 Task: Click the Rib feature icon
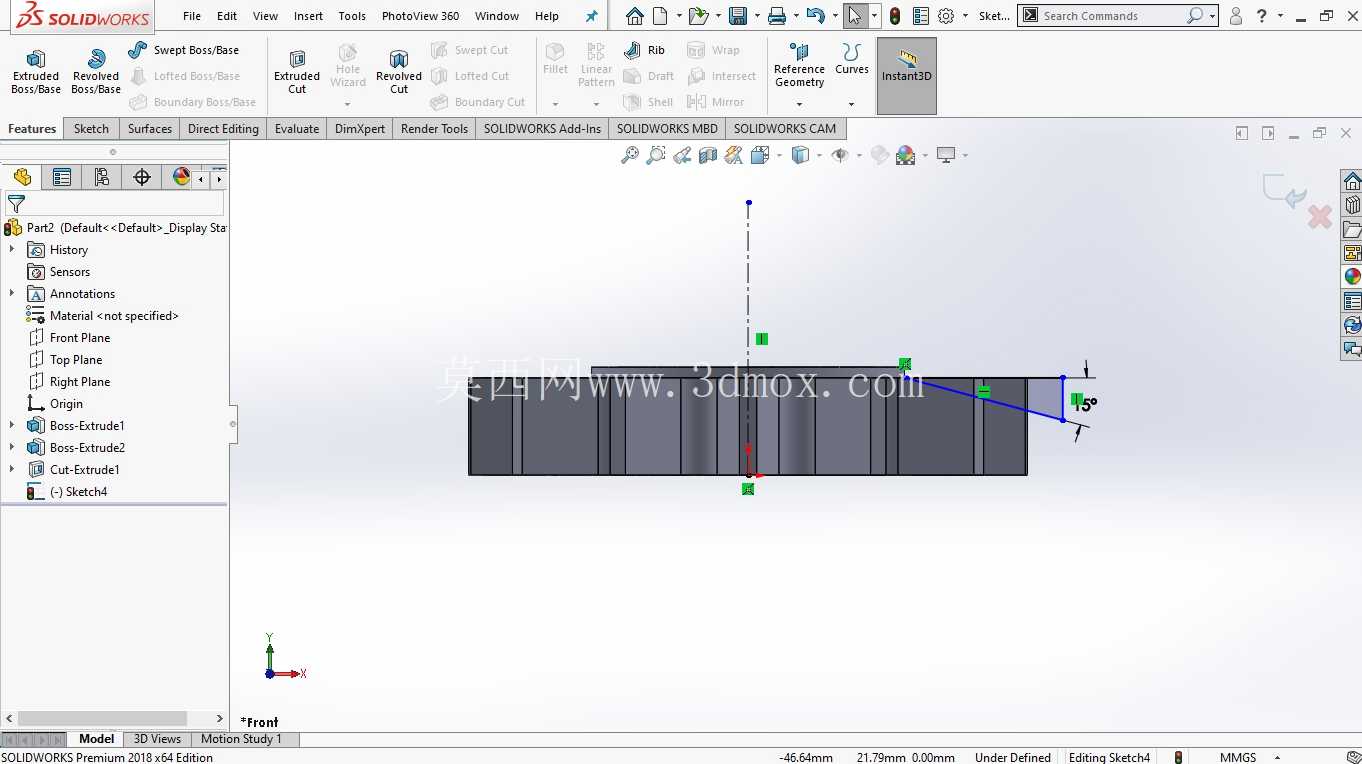(x=632, y=50)
